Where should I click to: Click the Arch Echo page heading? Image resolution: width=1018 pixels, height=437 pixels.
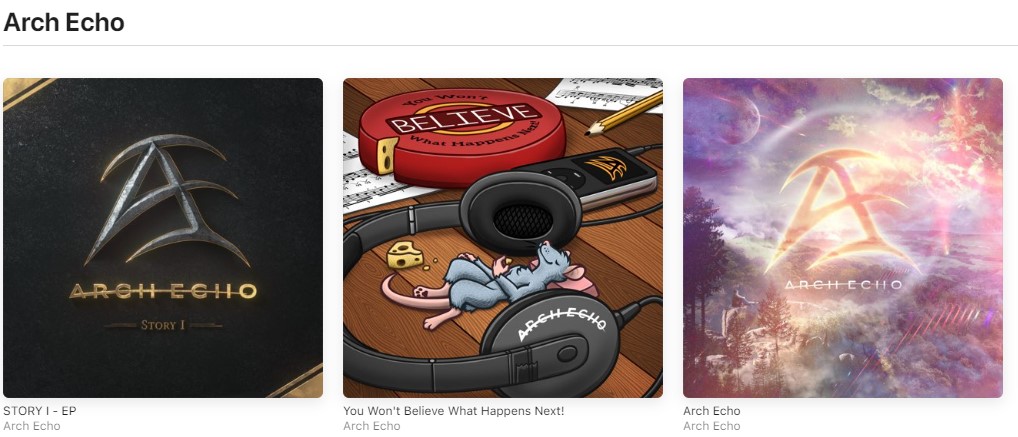[64, 22]
